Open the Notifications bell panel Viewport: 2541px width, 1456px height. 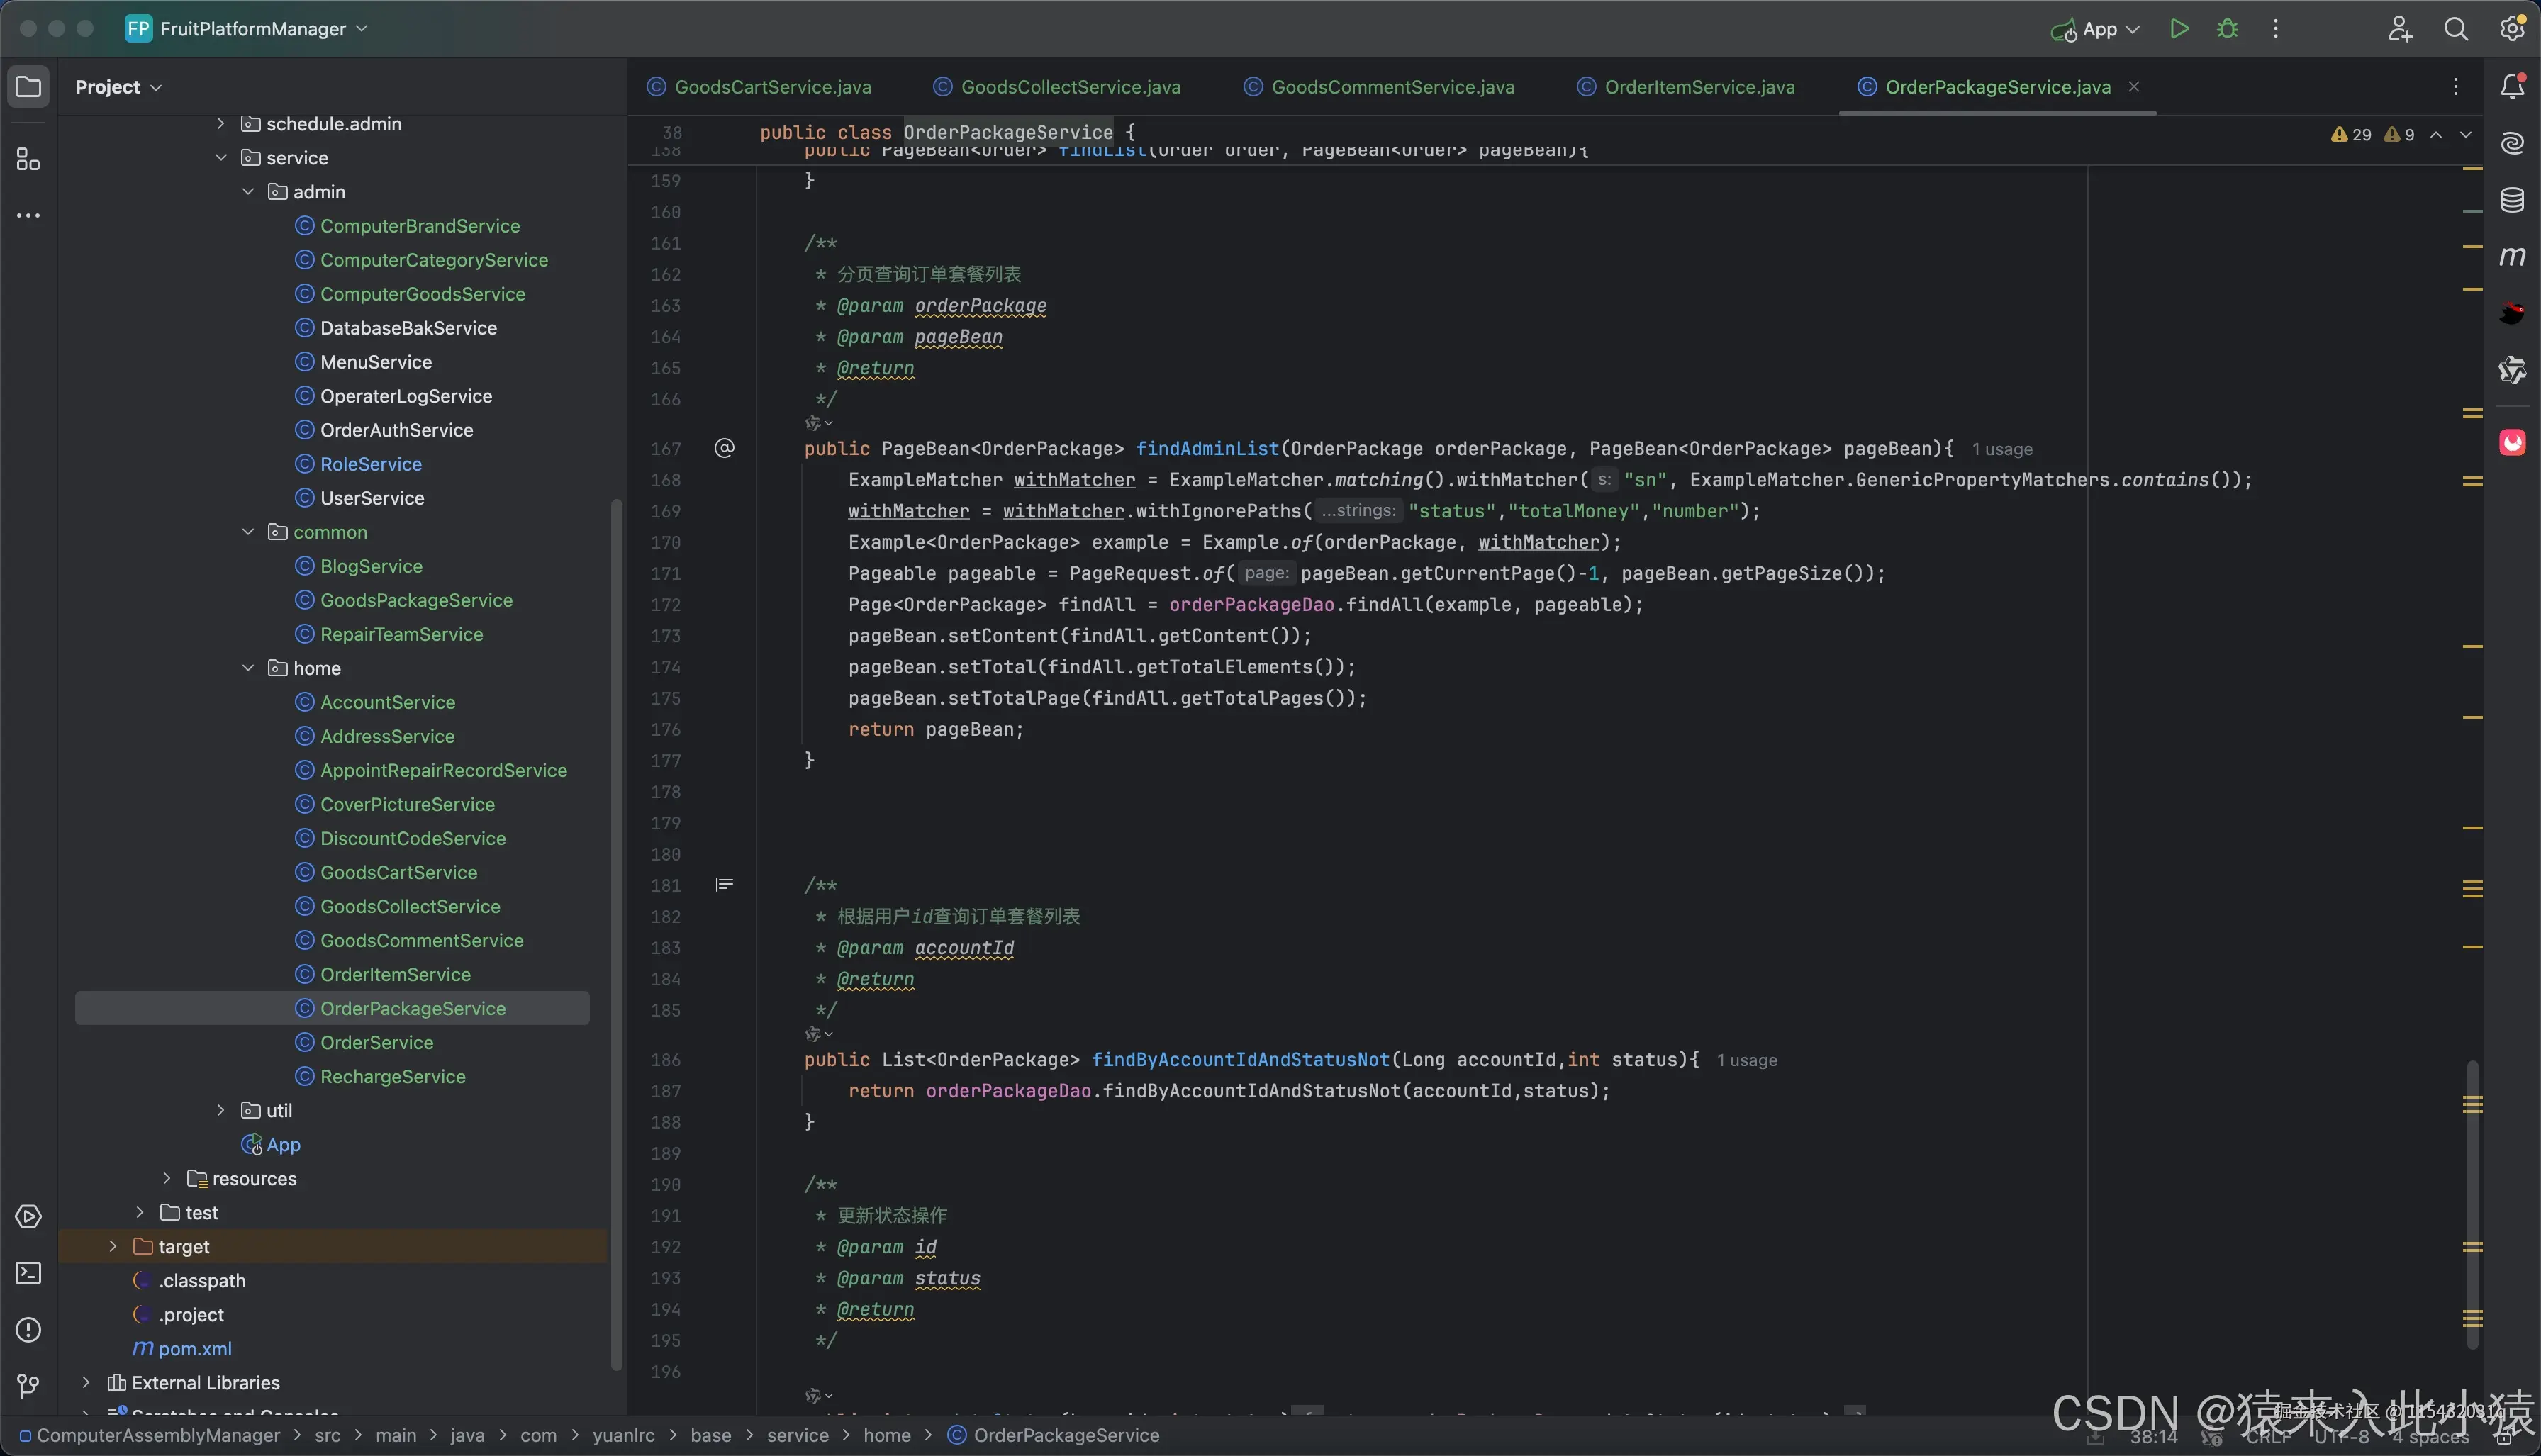[2512, 87]
